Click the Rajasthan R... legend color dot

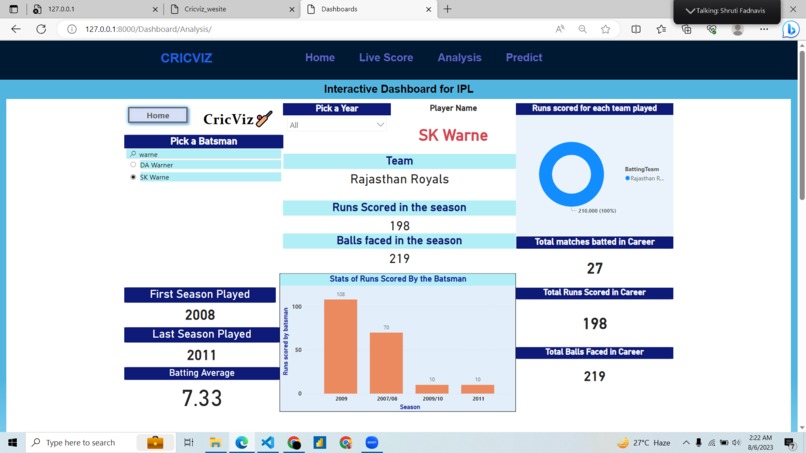coord(627,178)
